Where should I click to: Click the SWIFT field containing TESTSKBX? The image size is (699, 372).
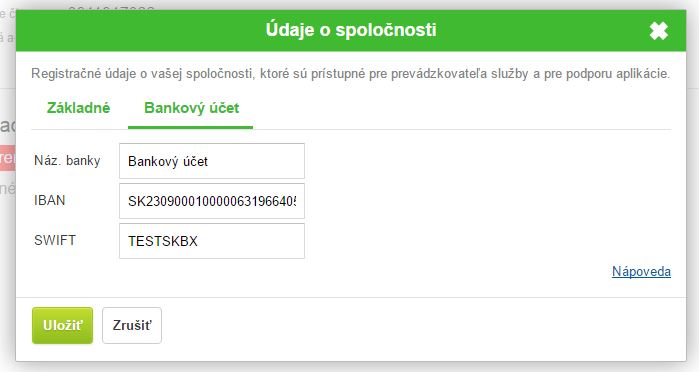pyautogui.click(x=212, y=241)
